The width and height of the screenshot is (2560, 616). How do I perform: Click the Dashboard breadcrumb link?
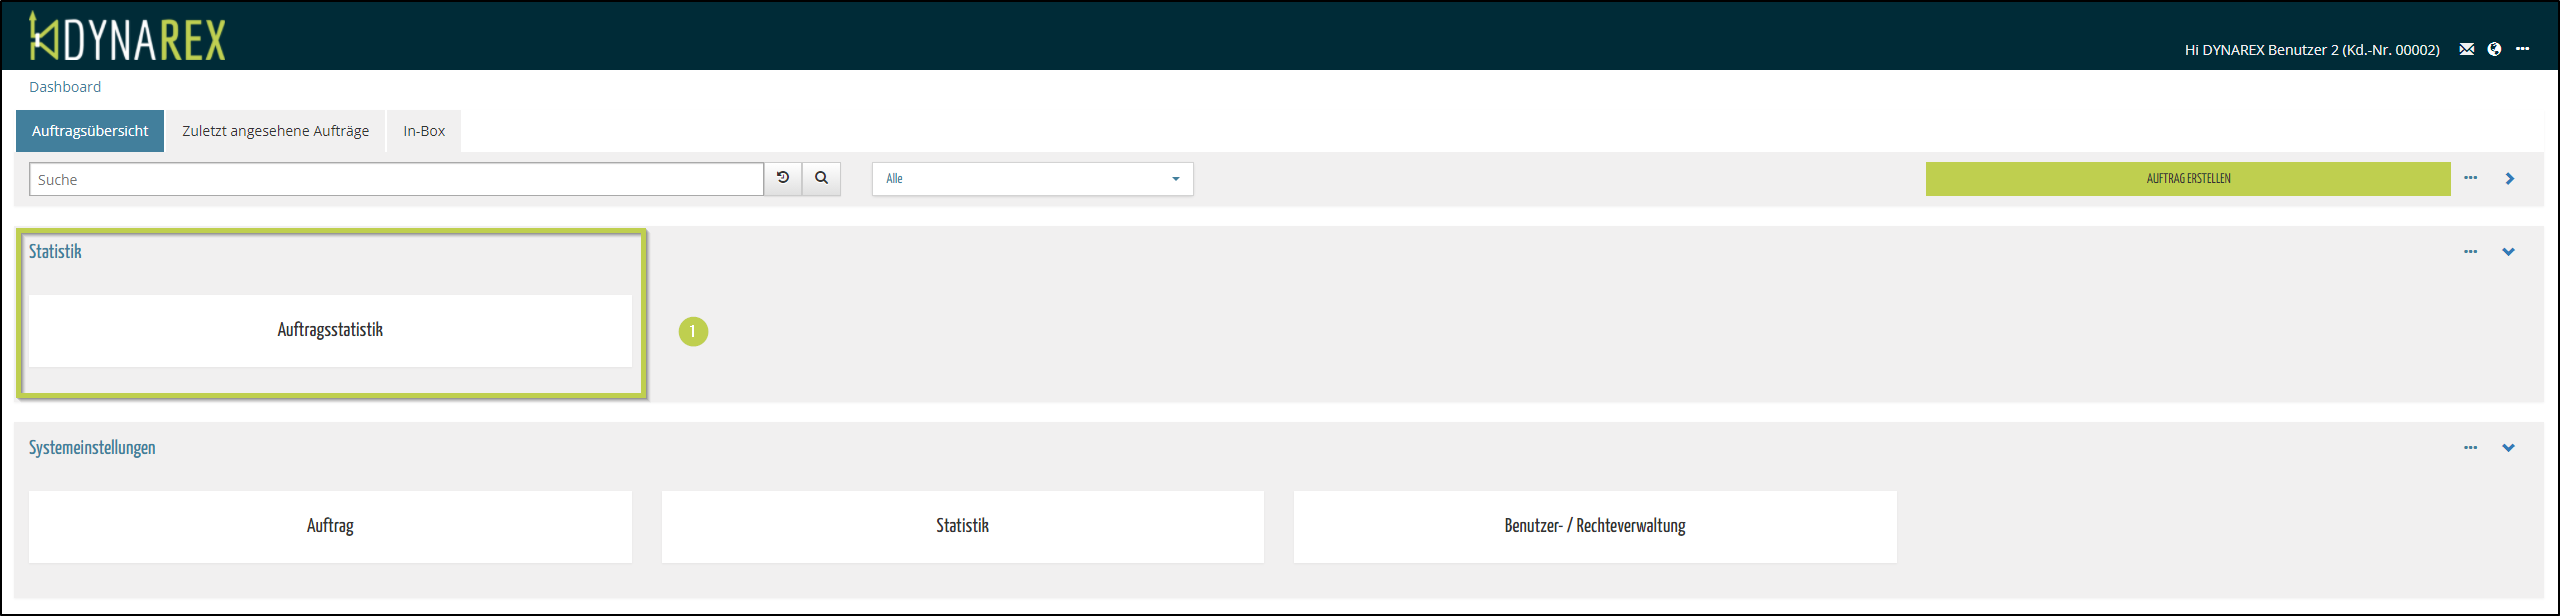(x=65, y=87)
